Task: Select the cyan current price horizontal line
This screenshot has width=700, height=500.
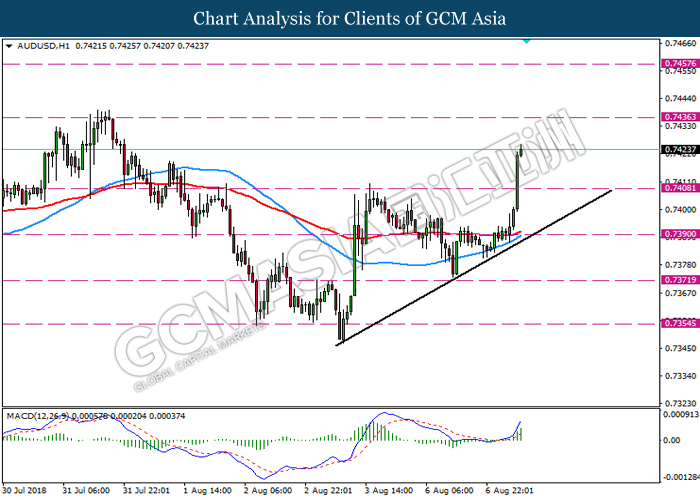Action: click(330, 150)
